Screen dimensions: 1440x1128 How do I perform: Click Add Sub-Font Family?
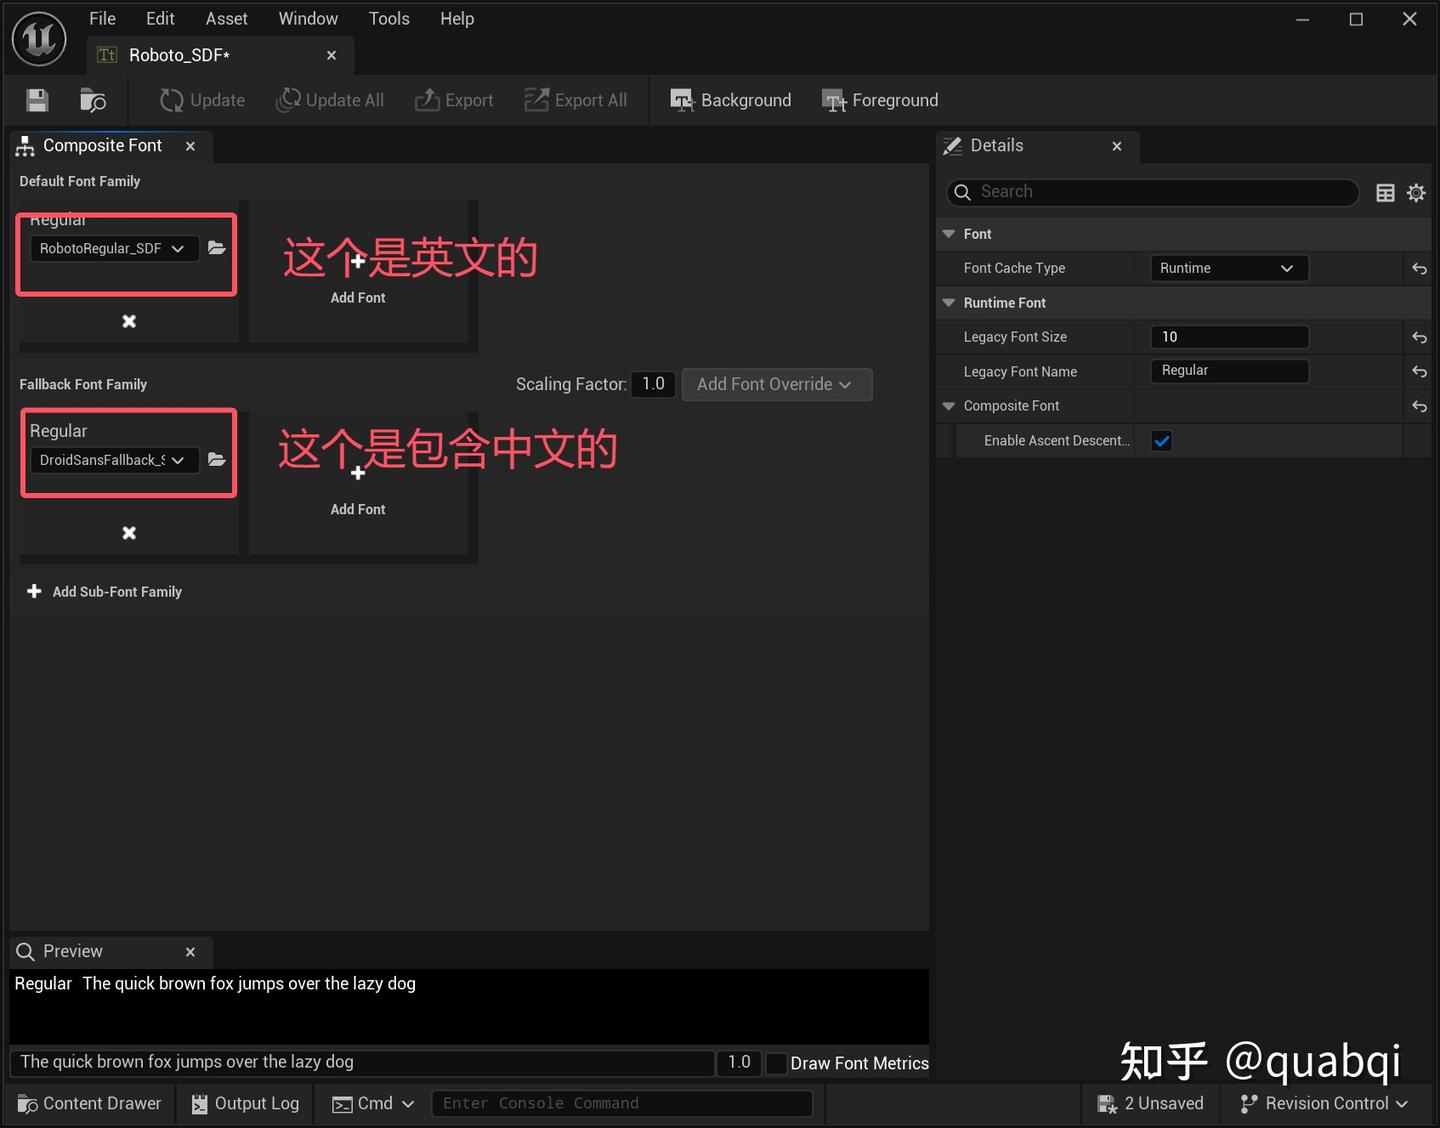click(x=104, y=591)
